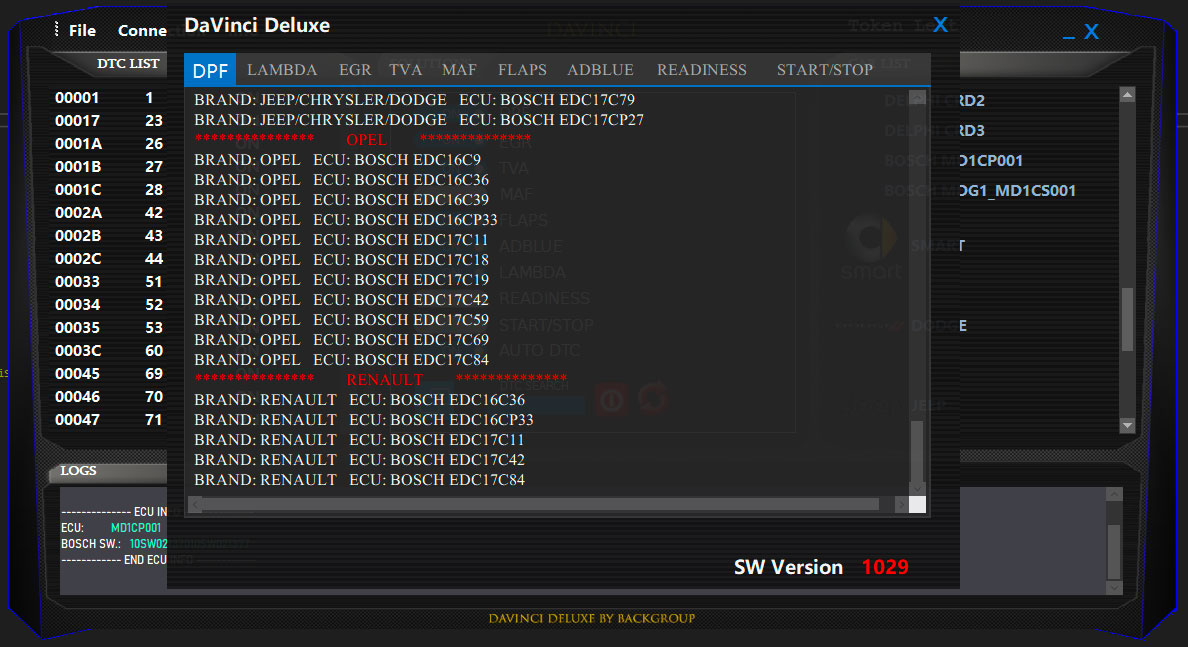
Task: Pick DTC row 00035
Action: [x=109, y=327]
